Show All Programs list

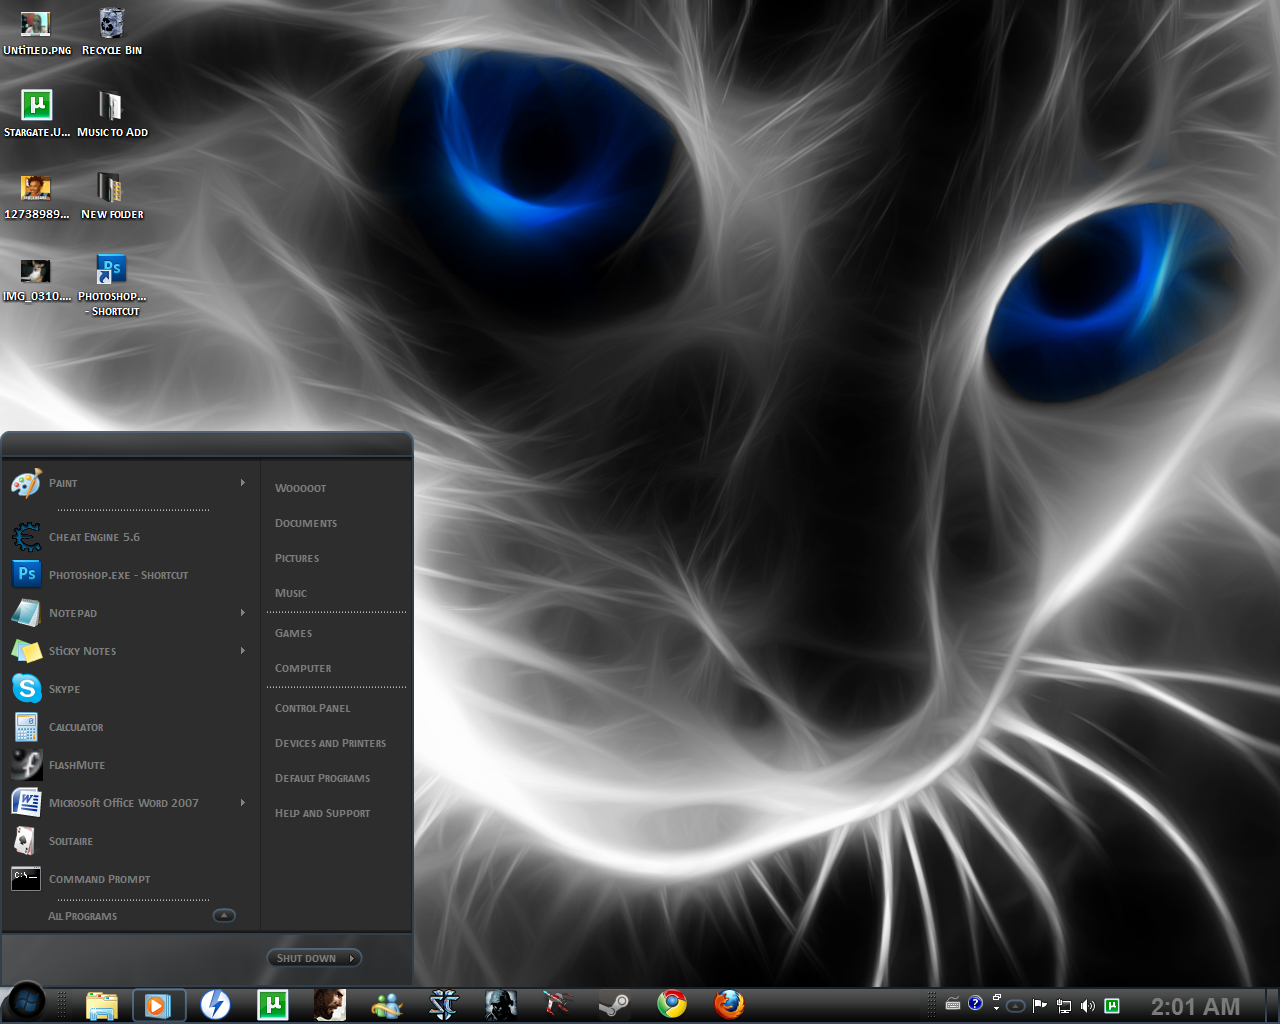pyautogui.click(x=83, y=916)
